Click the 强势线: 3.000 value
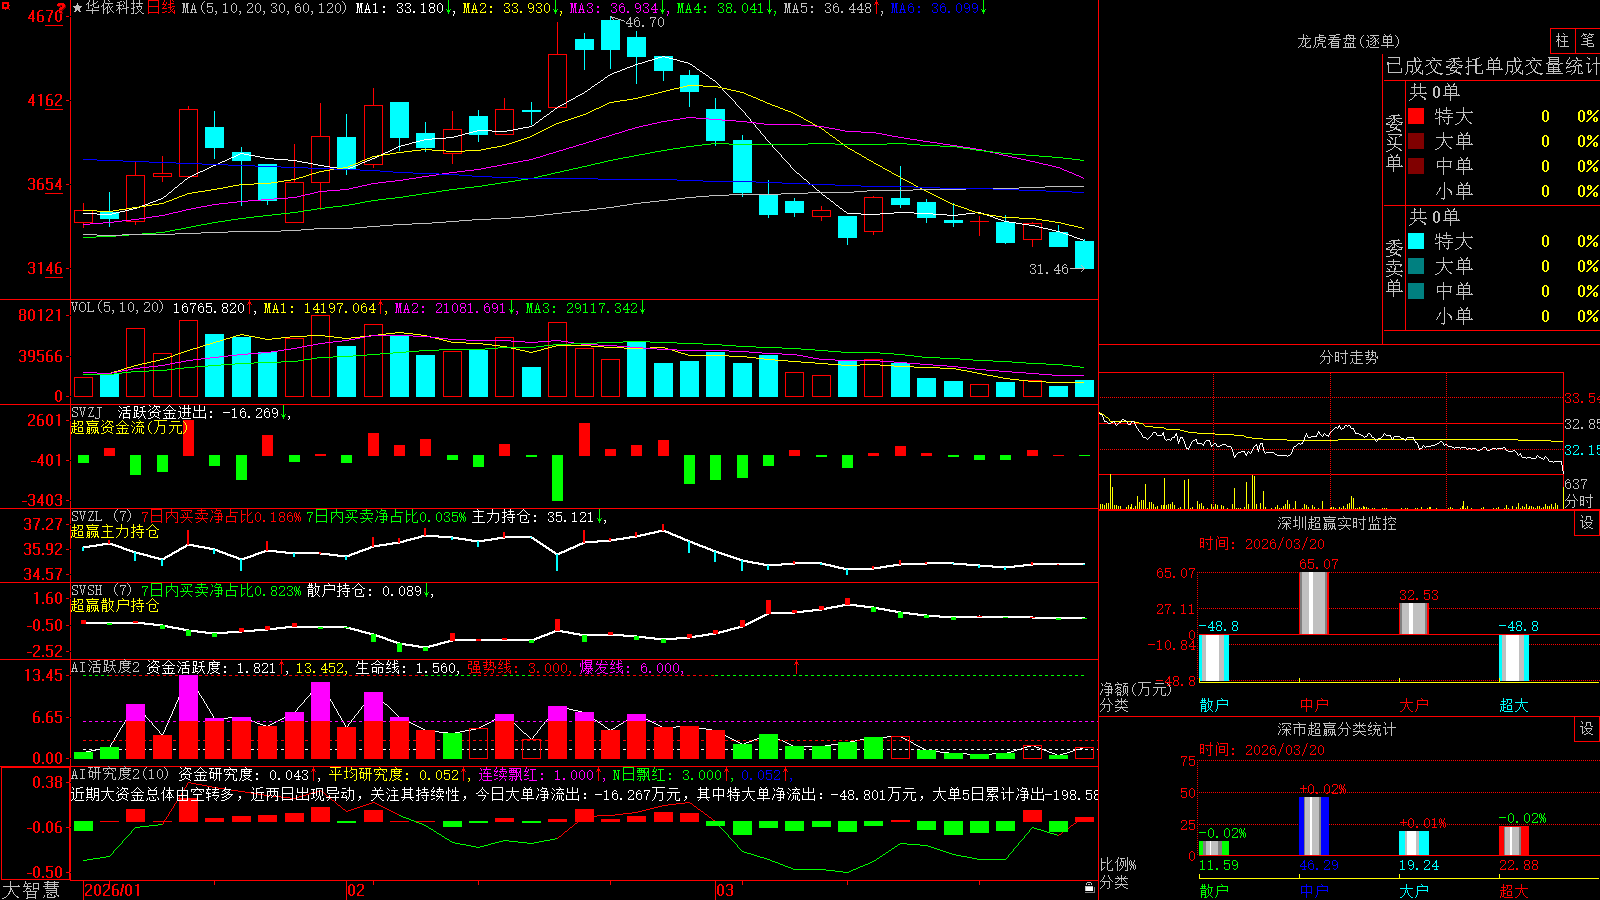 point(518,668)
